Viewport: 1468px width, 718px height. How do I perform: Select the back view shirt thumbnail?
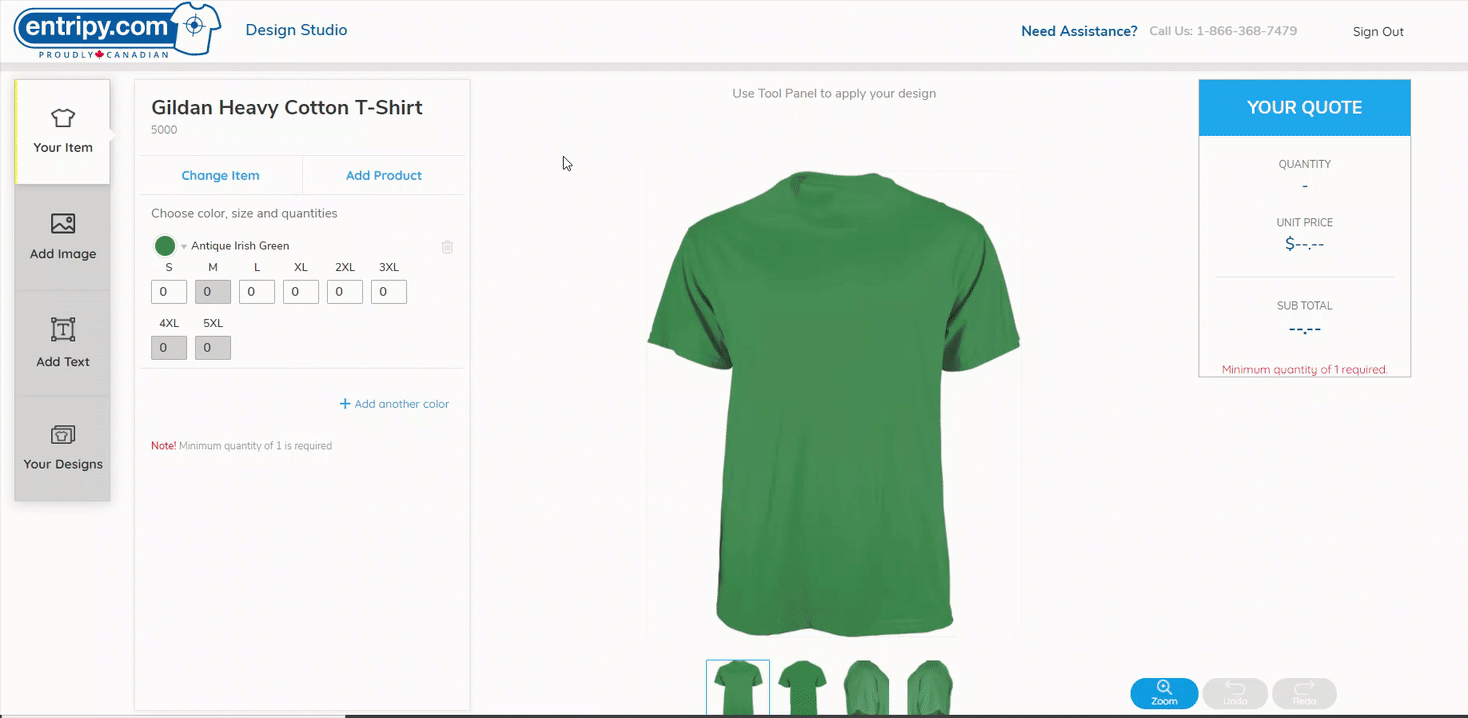click(802, 688)
